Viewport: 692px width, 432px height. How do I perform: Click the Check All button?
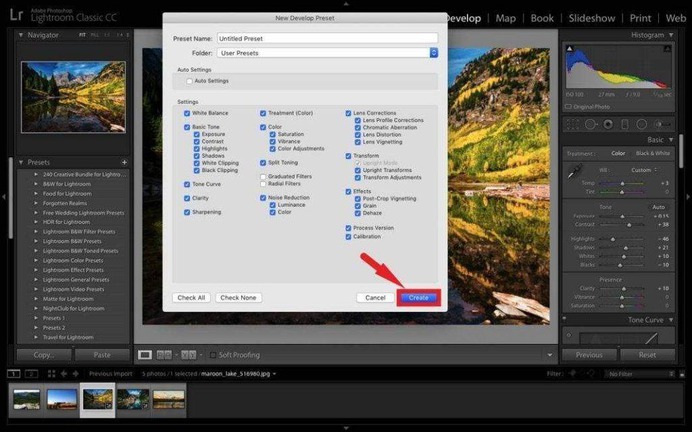click(191, 298)
